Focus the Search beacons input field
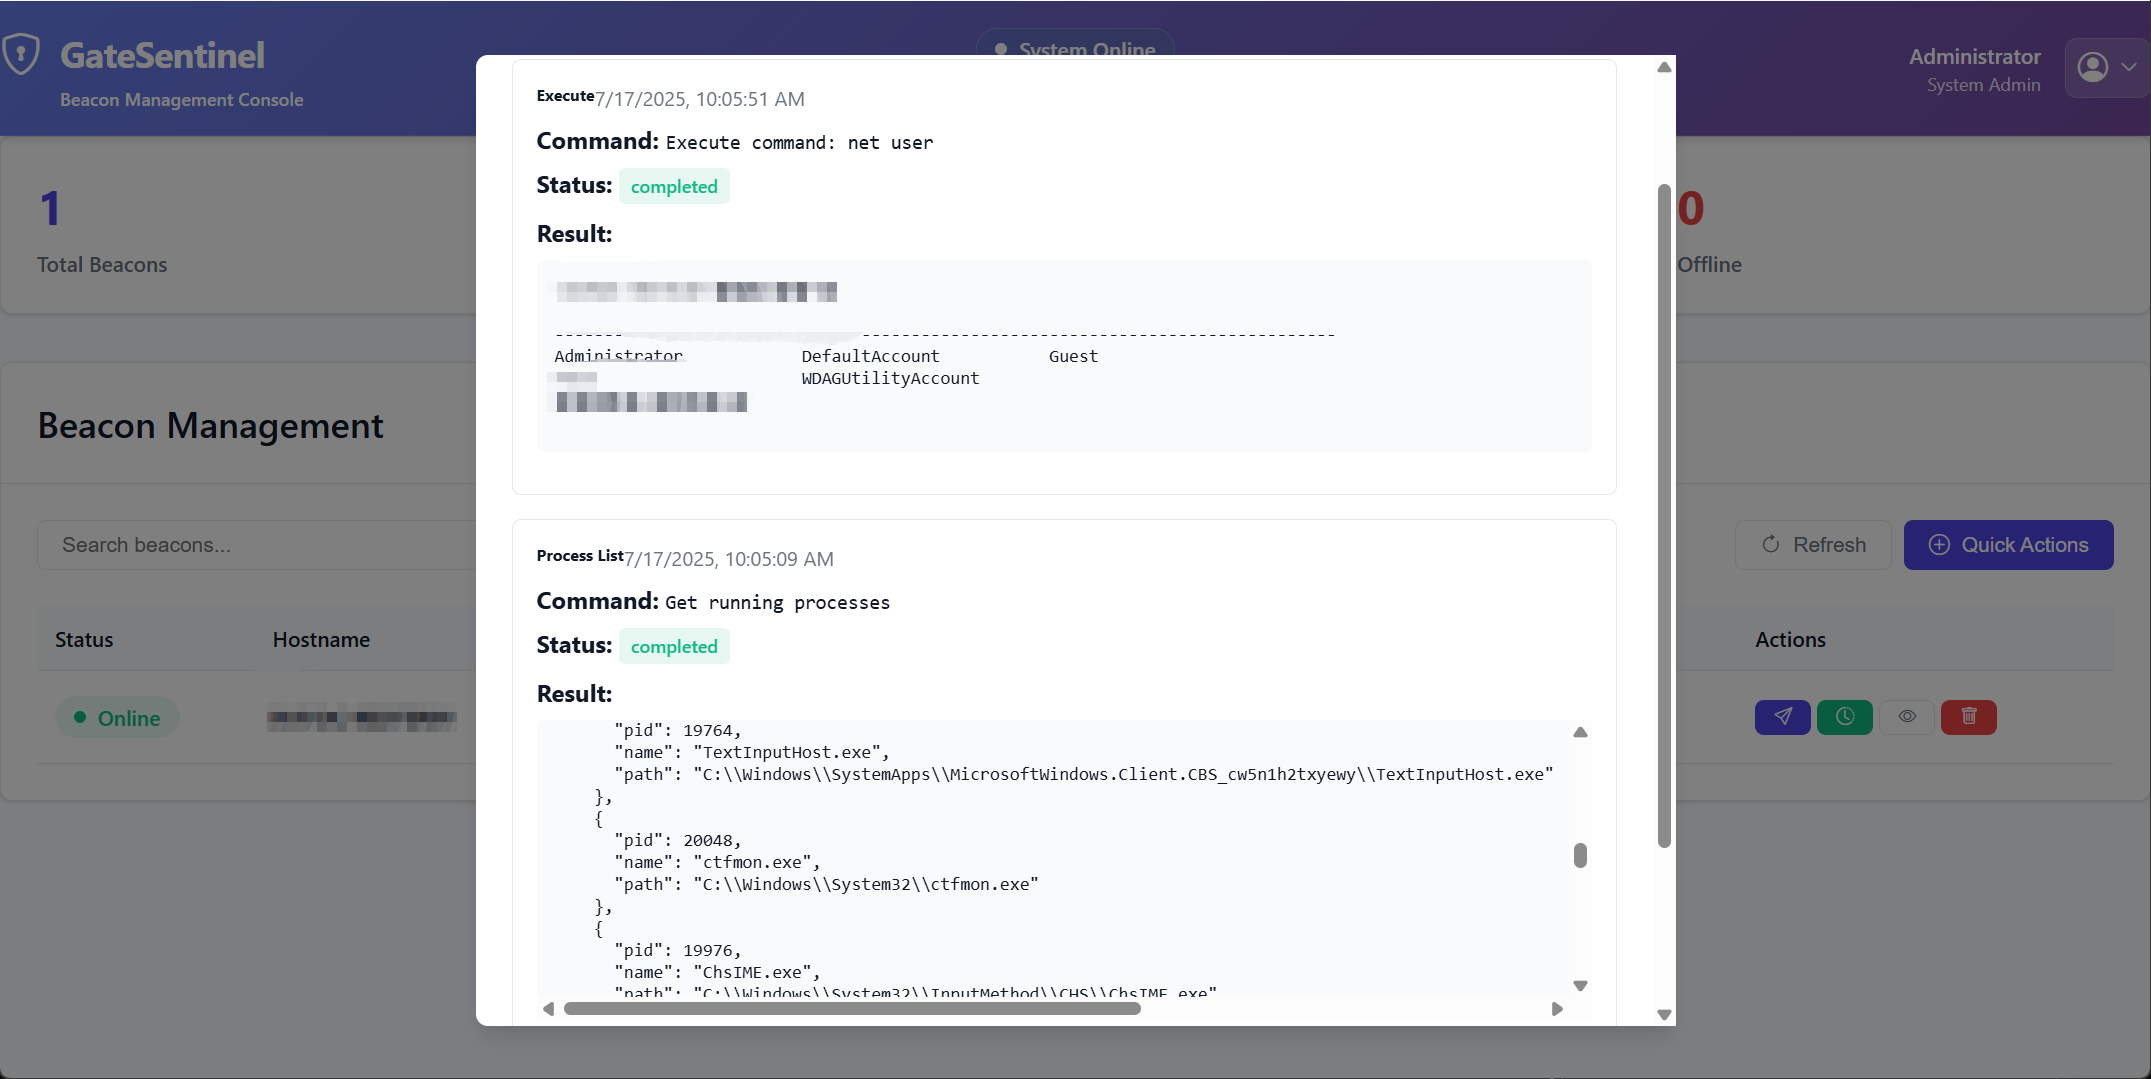 pos(256,545)
